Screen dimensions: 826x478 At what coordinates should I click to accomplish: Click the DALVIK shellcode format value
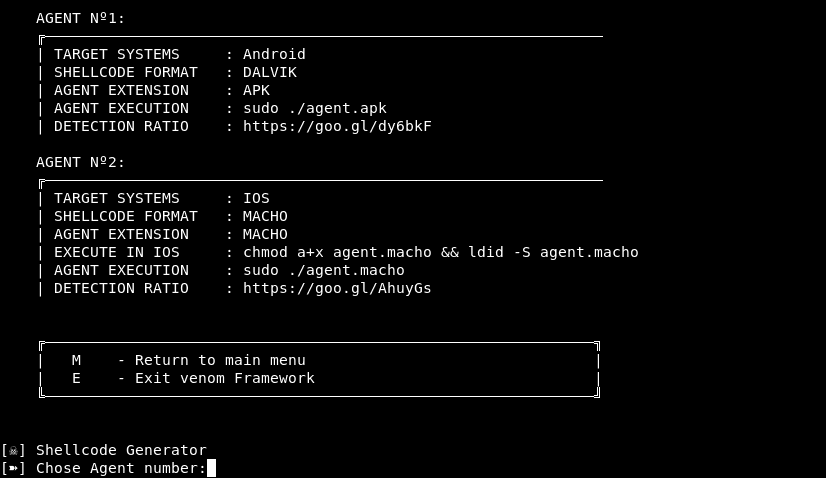click(x=270, y=72)
